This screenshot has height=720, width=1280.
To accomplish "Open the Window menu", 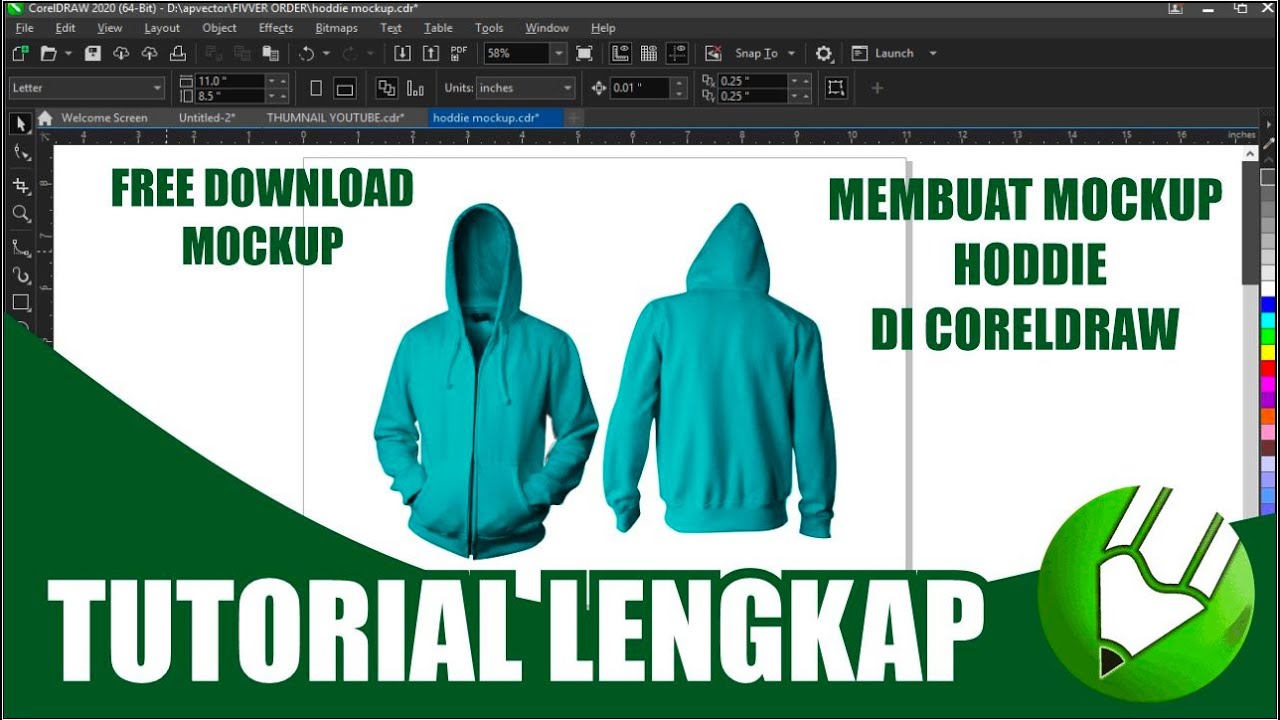I will 547,28.
